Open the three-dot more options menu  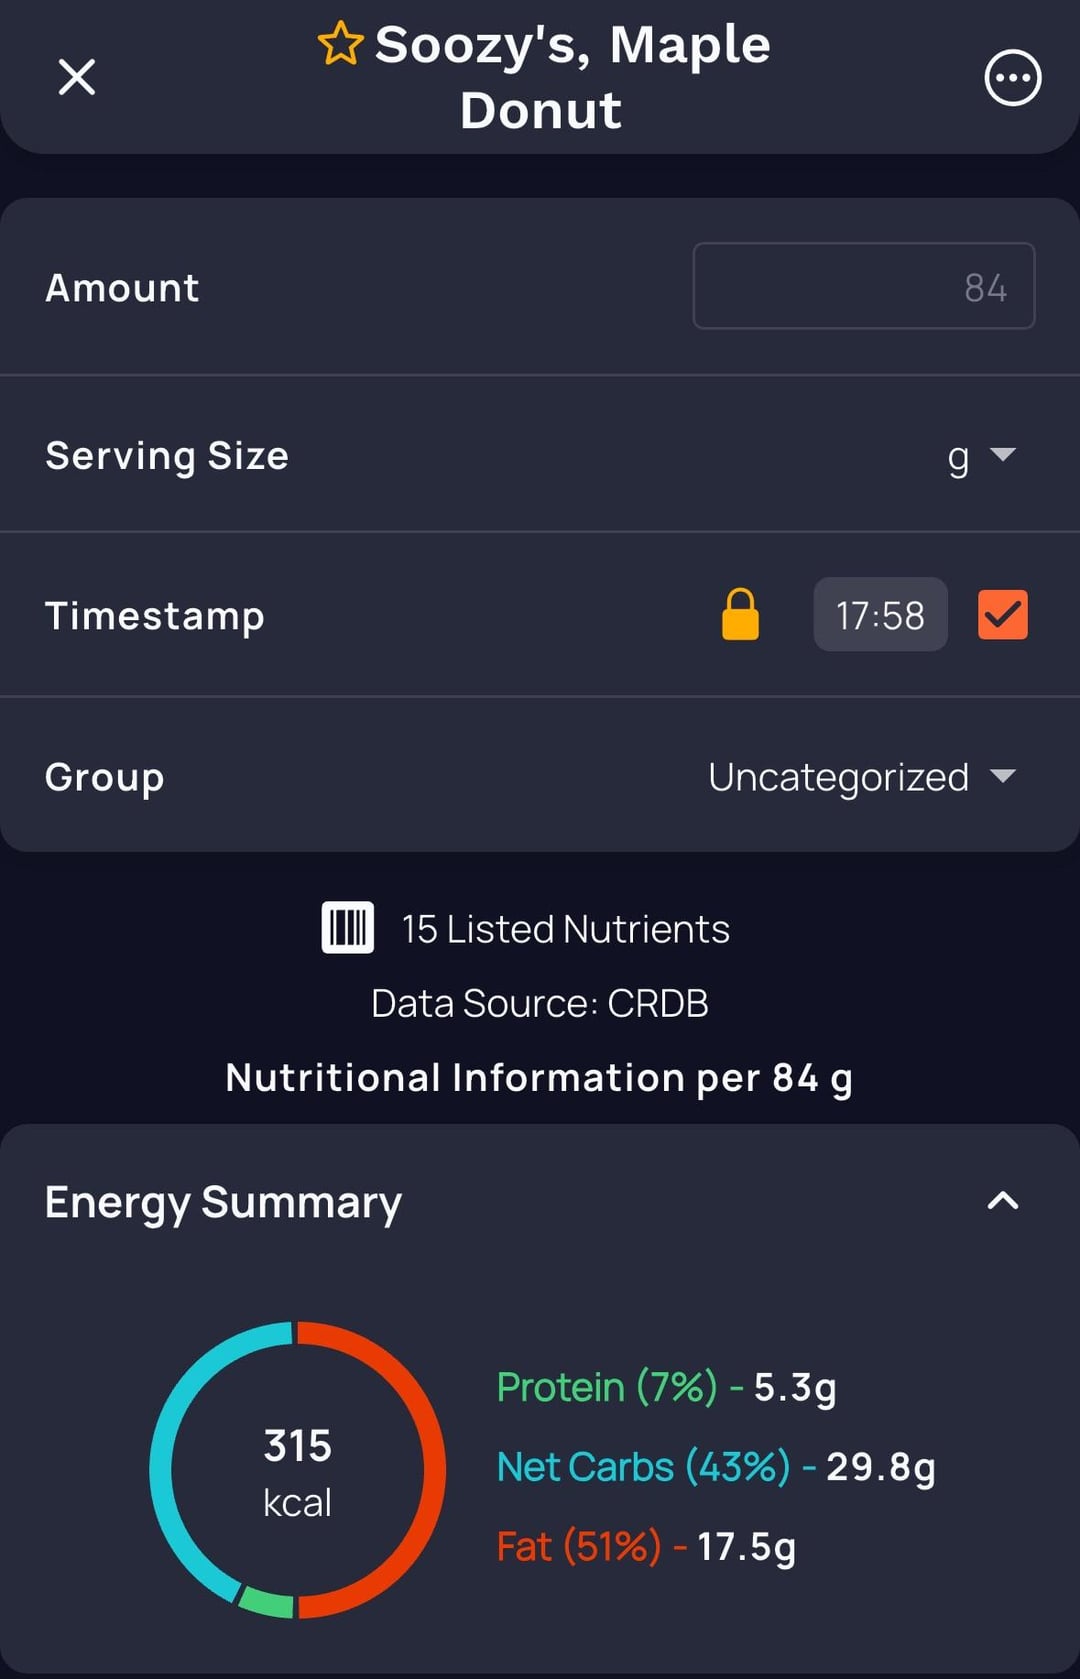1012,78
